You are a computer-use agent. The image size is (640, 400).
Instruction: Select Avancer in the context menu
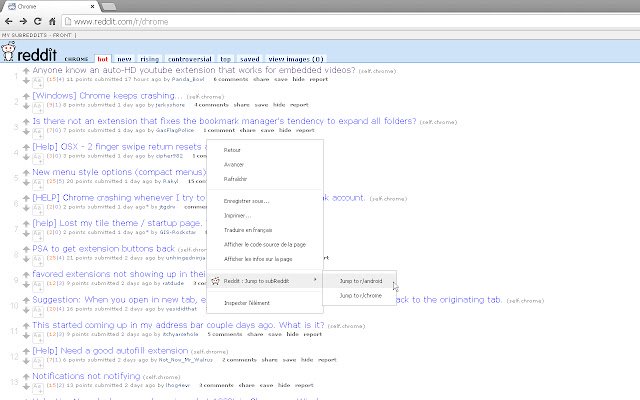[x=265, y=164]
